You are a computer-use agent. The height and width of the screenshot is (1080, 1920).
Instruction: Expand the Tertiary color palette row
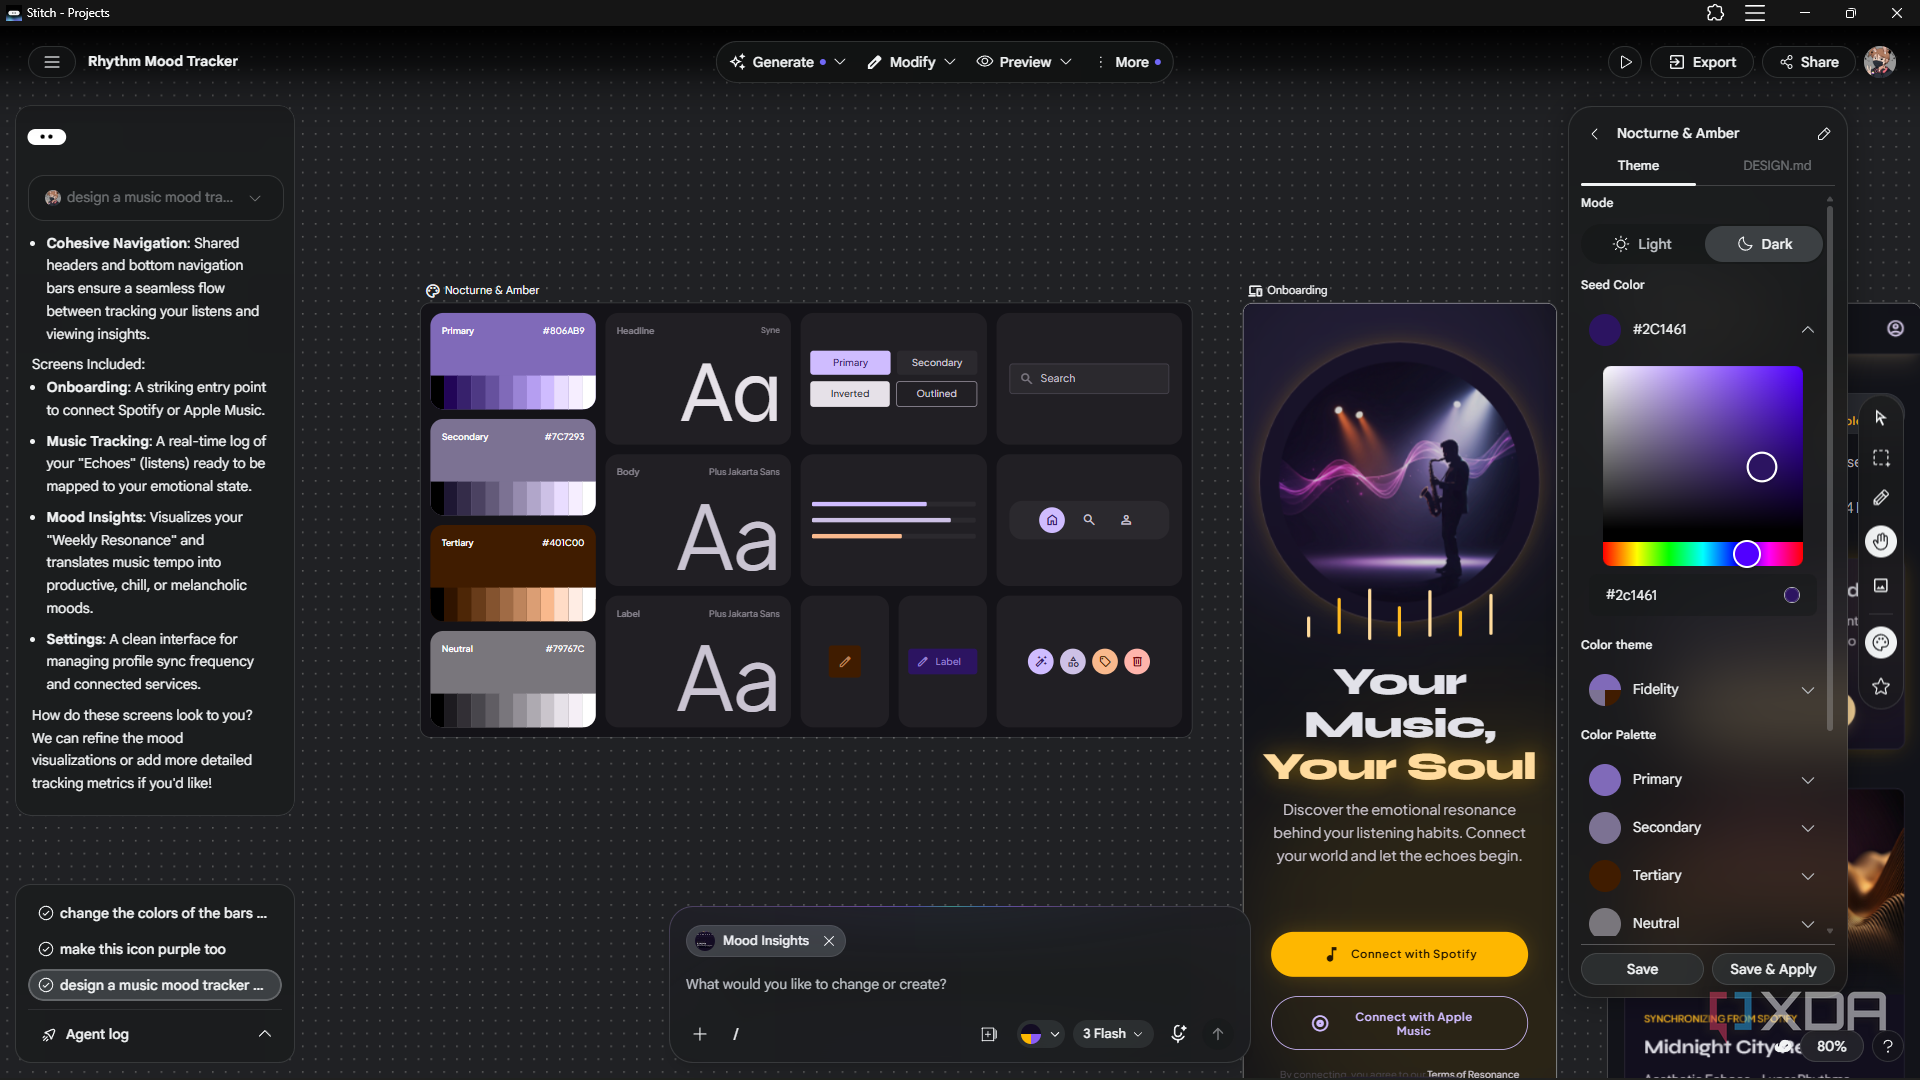(1703, 876)
